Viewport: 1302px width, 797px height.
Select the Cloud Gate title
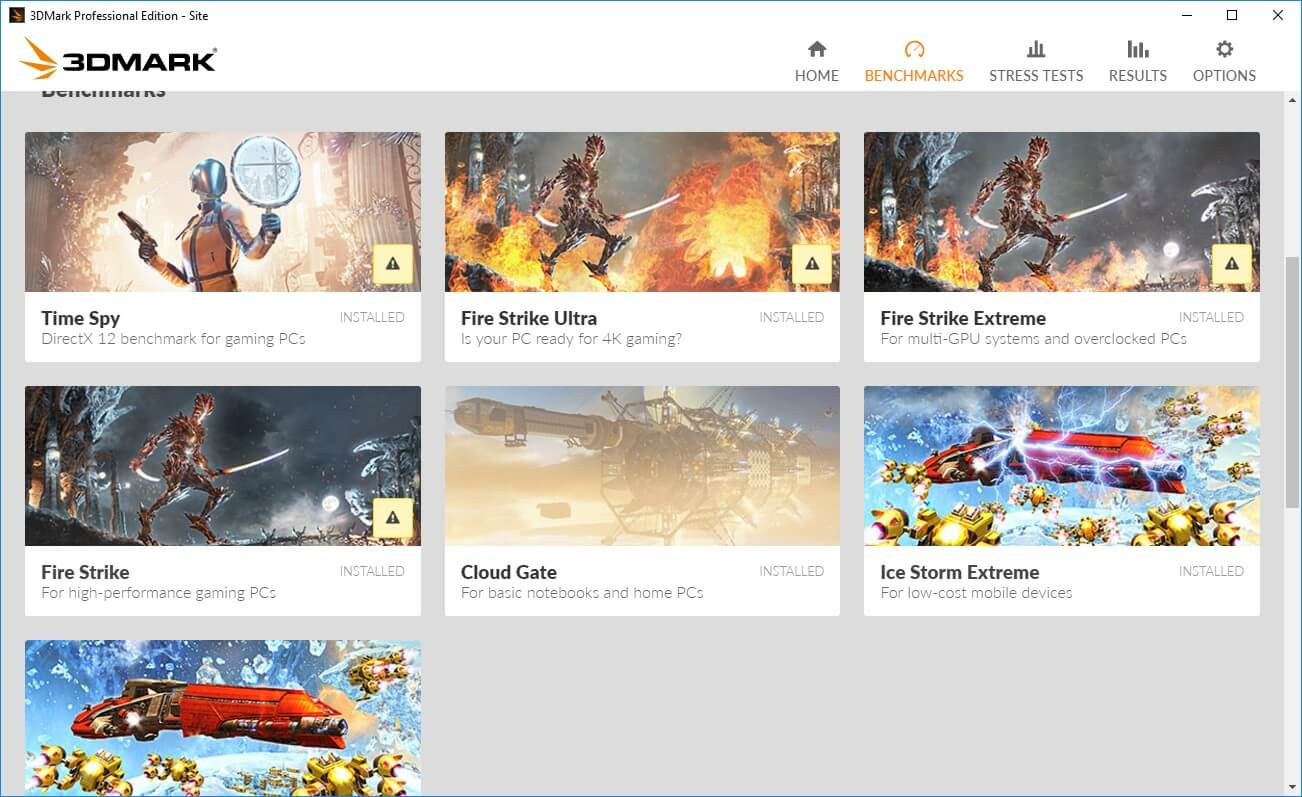(x=509, y=572)
